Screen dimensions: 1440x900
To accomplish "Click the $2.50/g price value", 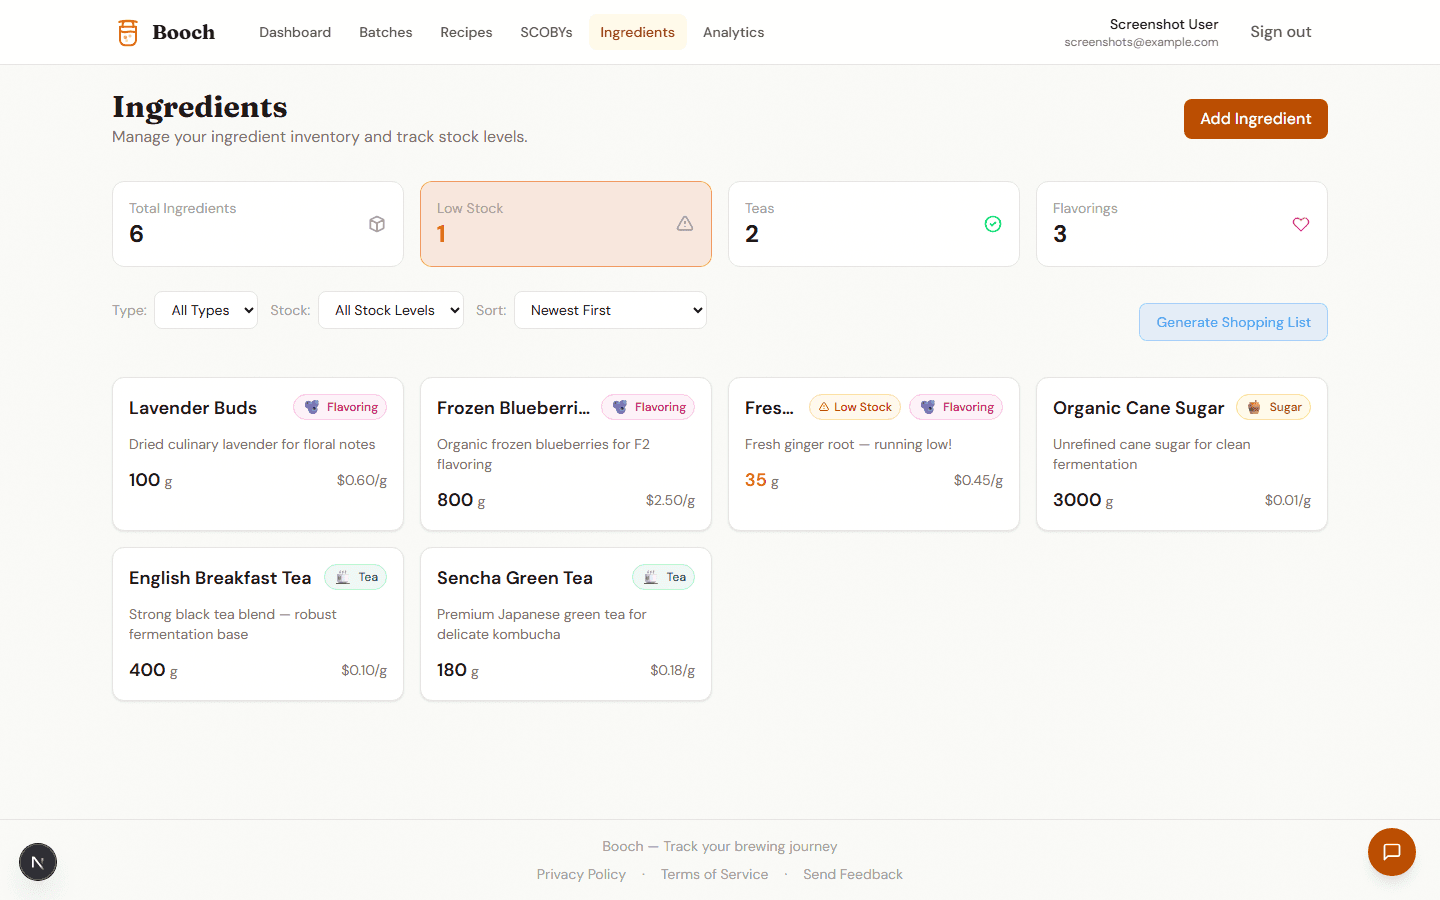I will coord(670,500).
